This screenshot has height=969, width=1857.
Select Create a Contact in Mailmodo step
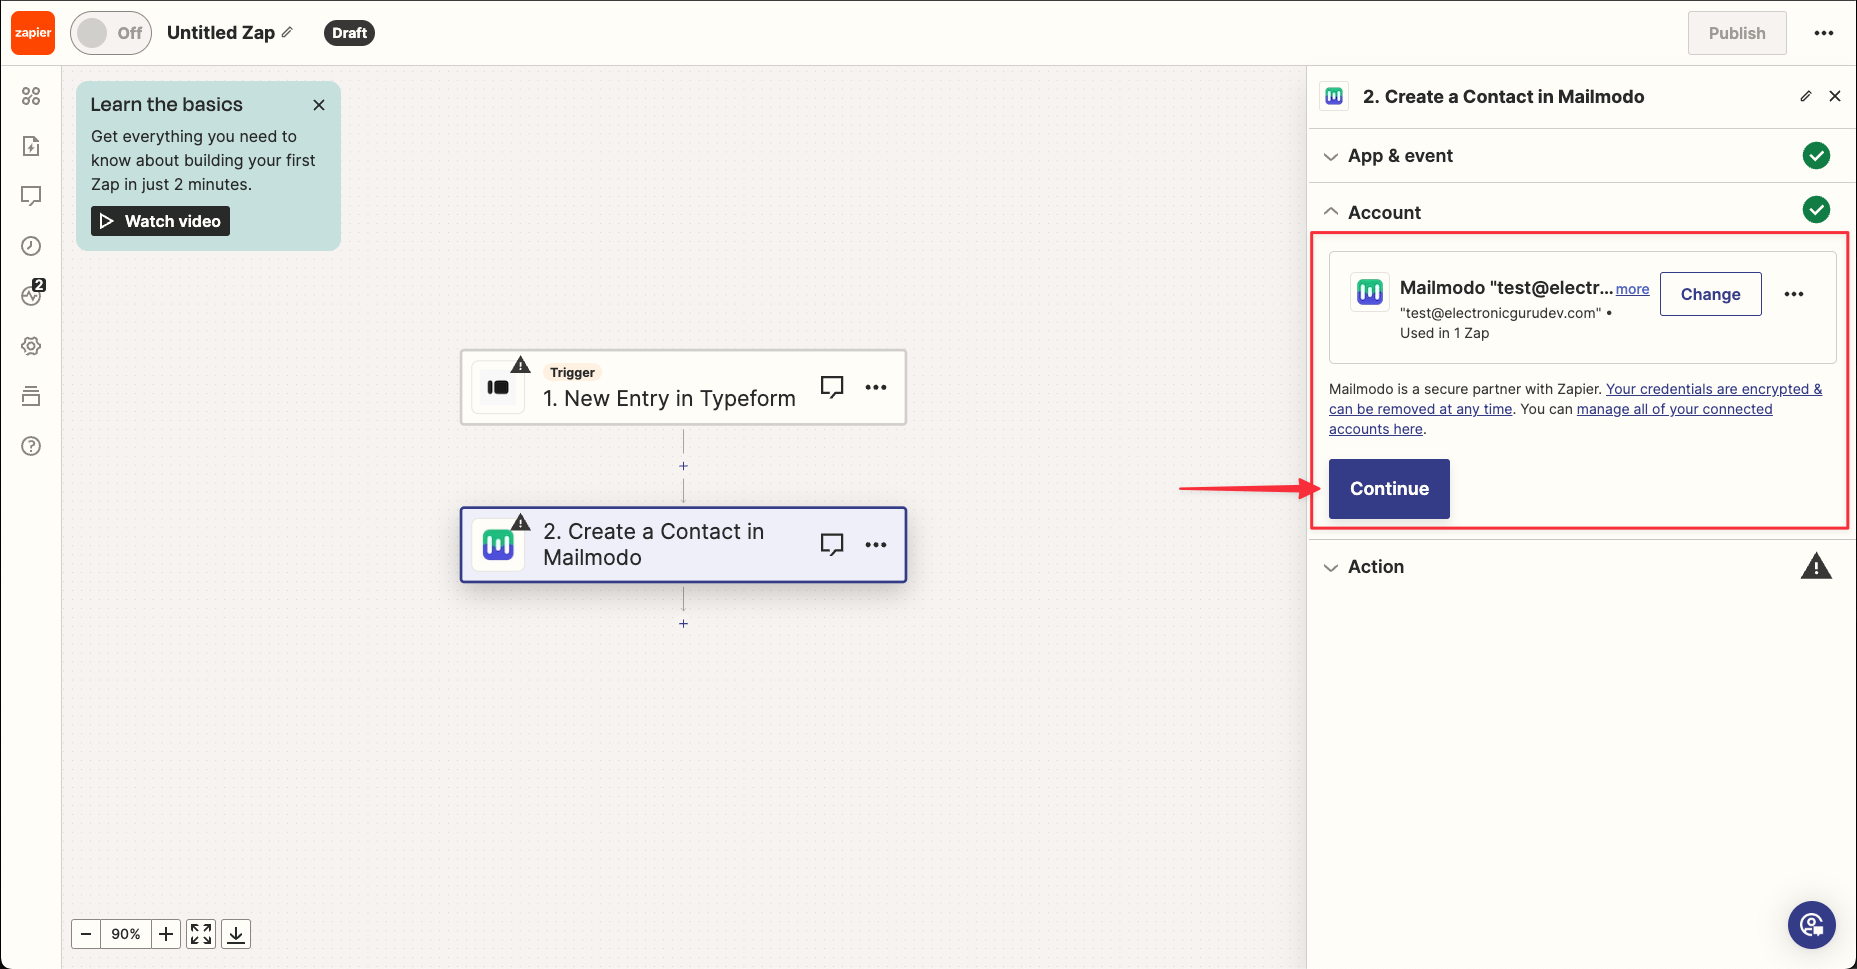[683, 545]
